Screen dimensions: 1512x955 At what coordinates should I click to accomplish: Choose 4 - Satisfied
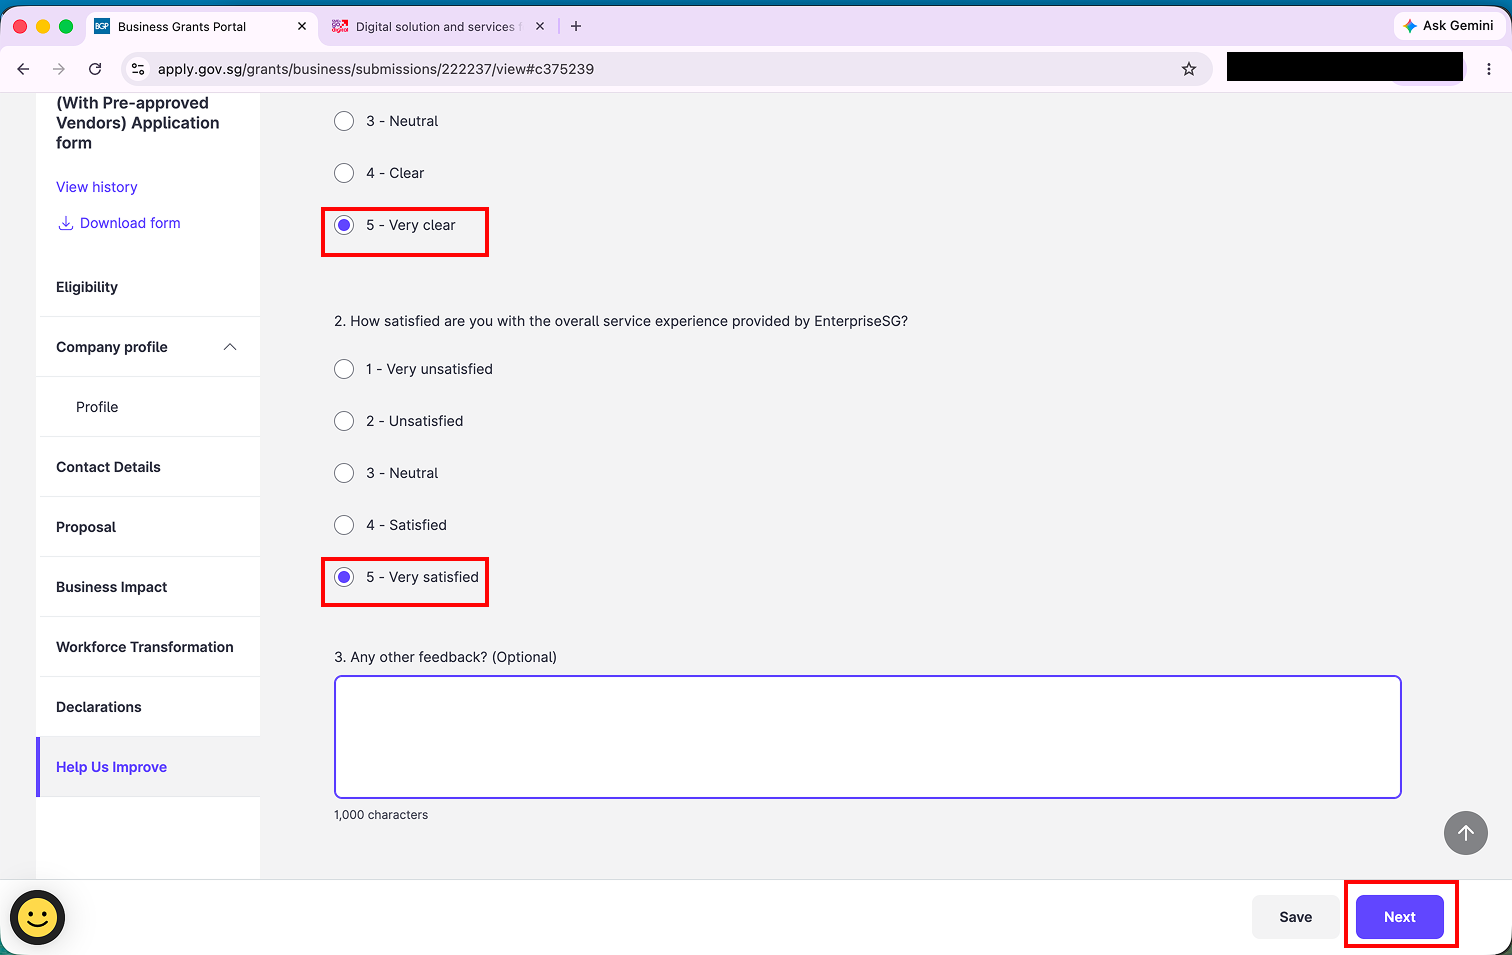pyautogui.click(x=344, y=525)
